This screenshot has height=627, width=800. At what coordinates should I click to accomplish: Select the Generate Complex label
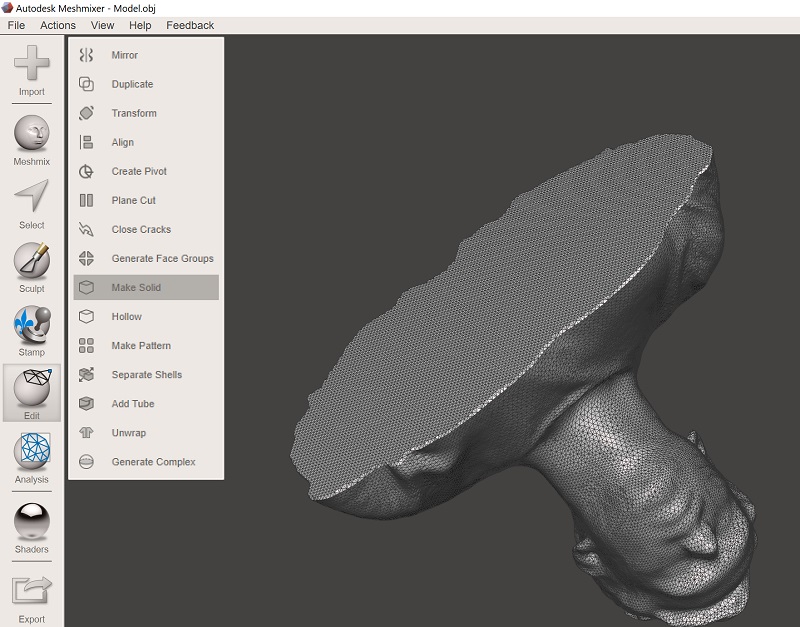pyautogui.click(x=153, y=462)
